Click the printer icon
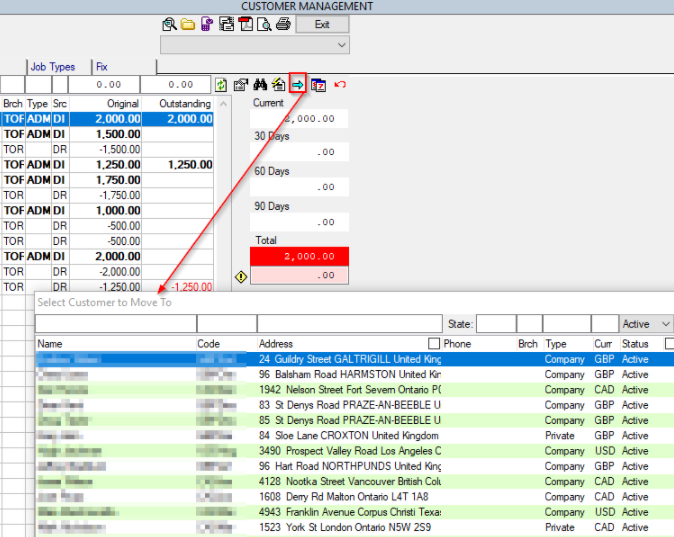This screenshot has height=537, width=674. click(283, 24)
